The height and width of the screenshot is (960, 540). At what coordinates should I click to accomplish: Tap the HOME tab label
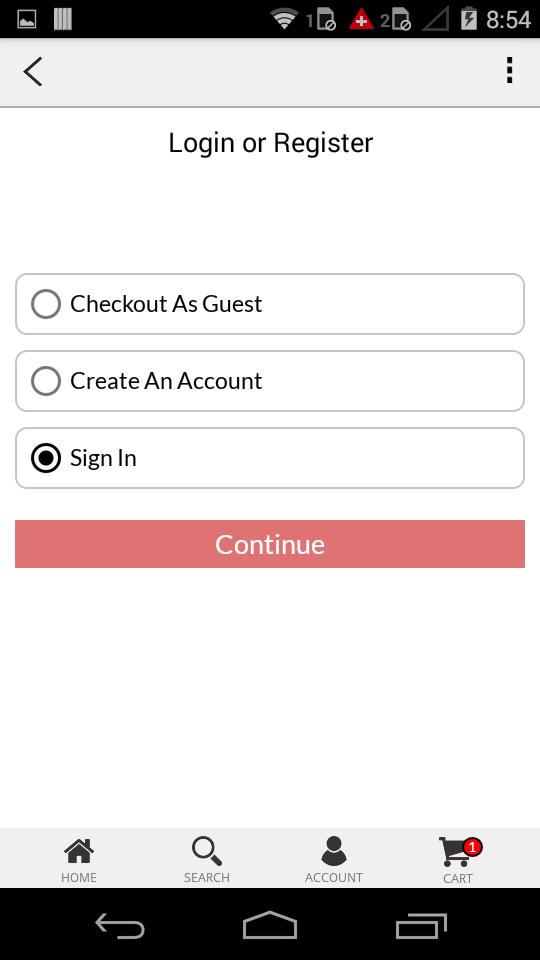tap(79, 877)
